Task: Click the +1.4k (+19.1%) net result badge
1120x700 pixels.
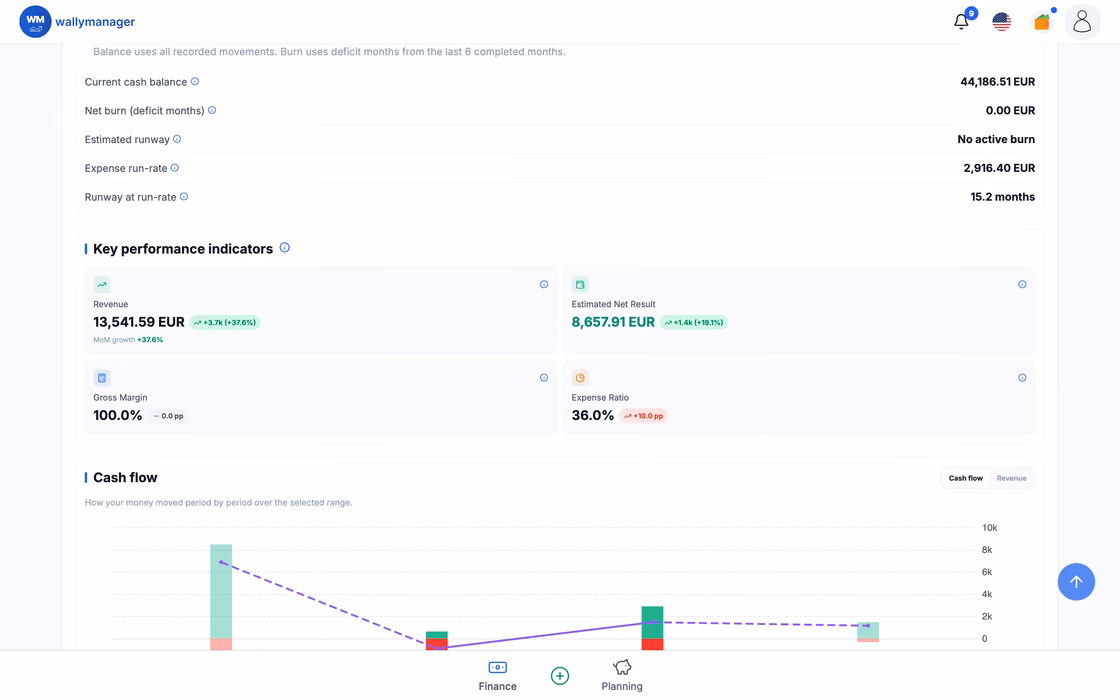Action: [694, 322]
